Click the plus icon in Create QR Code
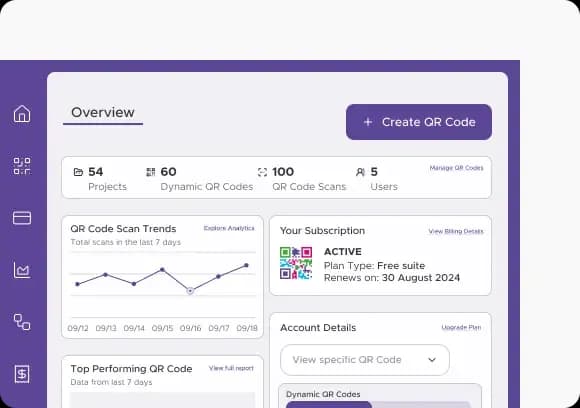Viewport: 580px width, 408px height. click(368, 122)
